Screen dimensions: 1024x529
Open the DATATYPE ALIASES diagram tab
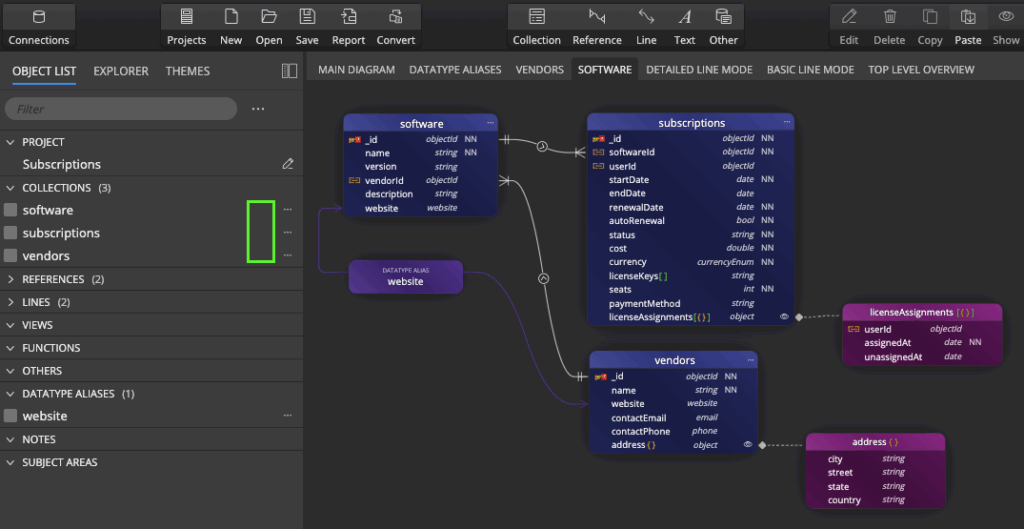[455, 70]
